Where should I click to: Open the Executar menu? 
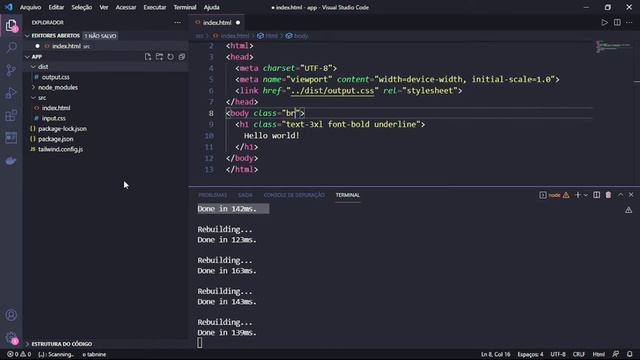click(155, 7)
